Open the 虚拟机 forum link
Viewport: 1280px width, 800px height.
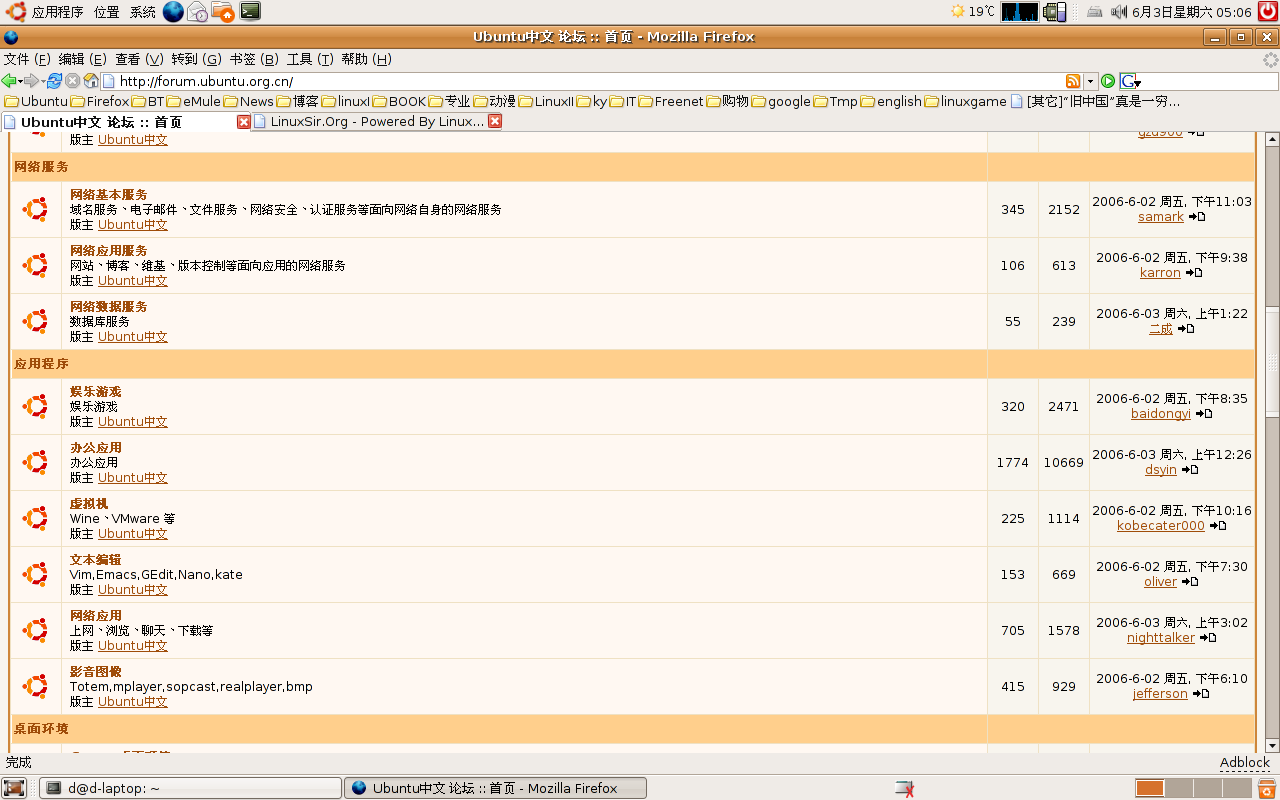[x=89, y=503]
